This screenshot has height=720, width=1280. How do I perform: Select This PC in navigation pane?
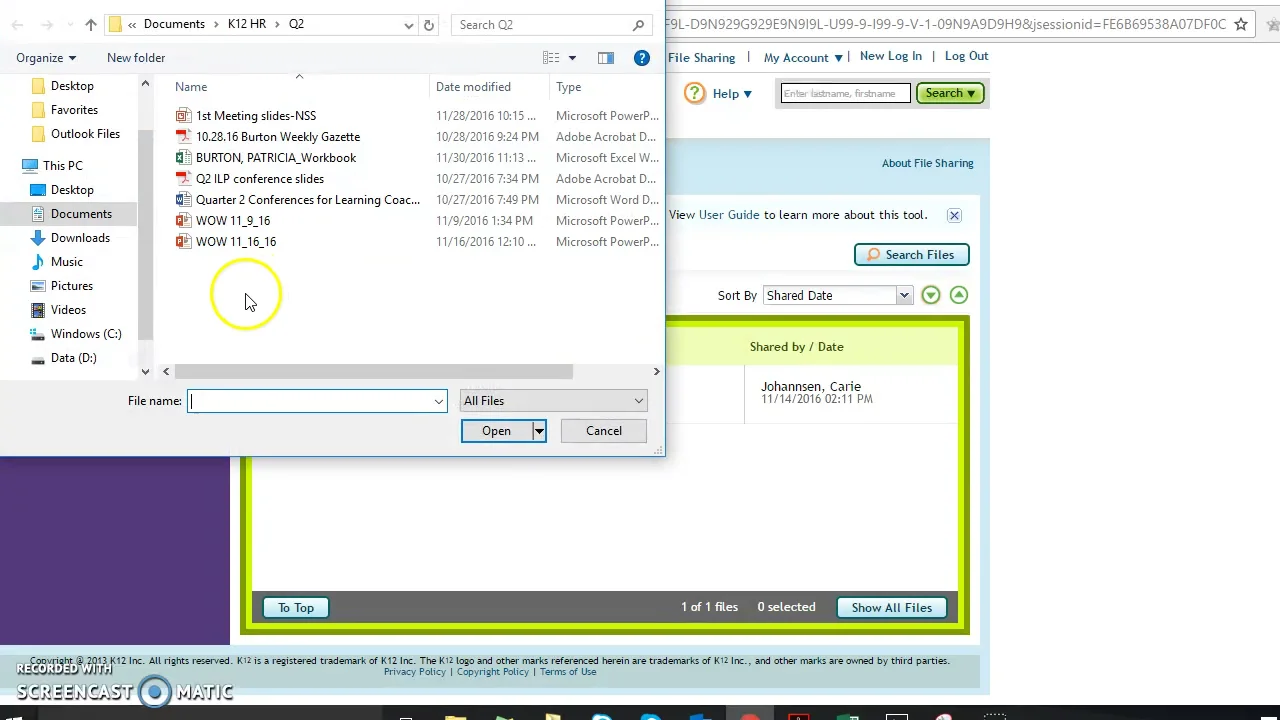pyautogui.click(x=62, y=166)
